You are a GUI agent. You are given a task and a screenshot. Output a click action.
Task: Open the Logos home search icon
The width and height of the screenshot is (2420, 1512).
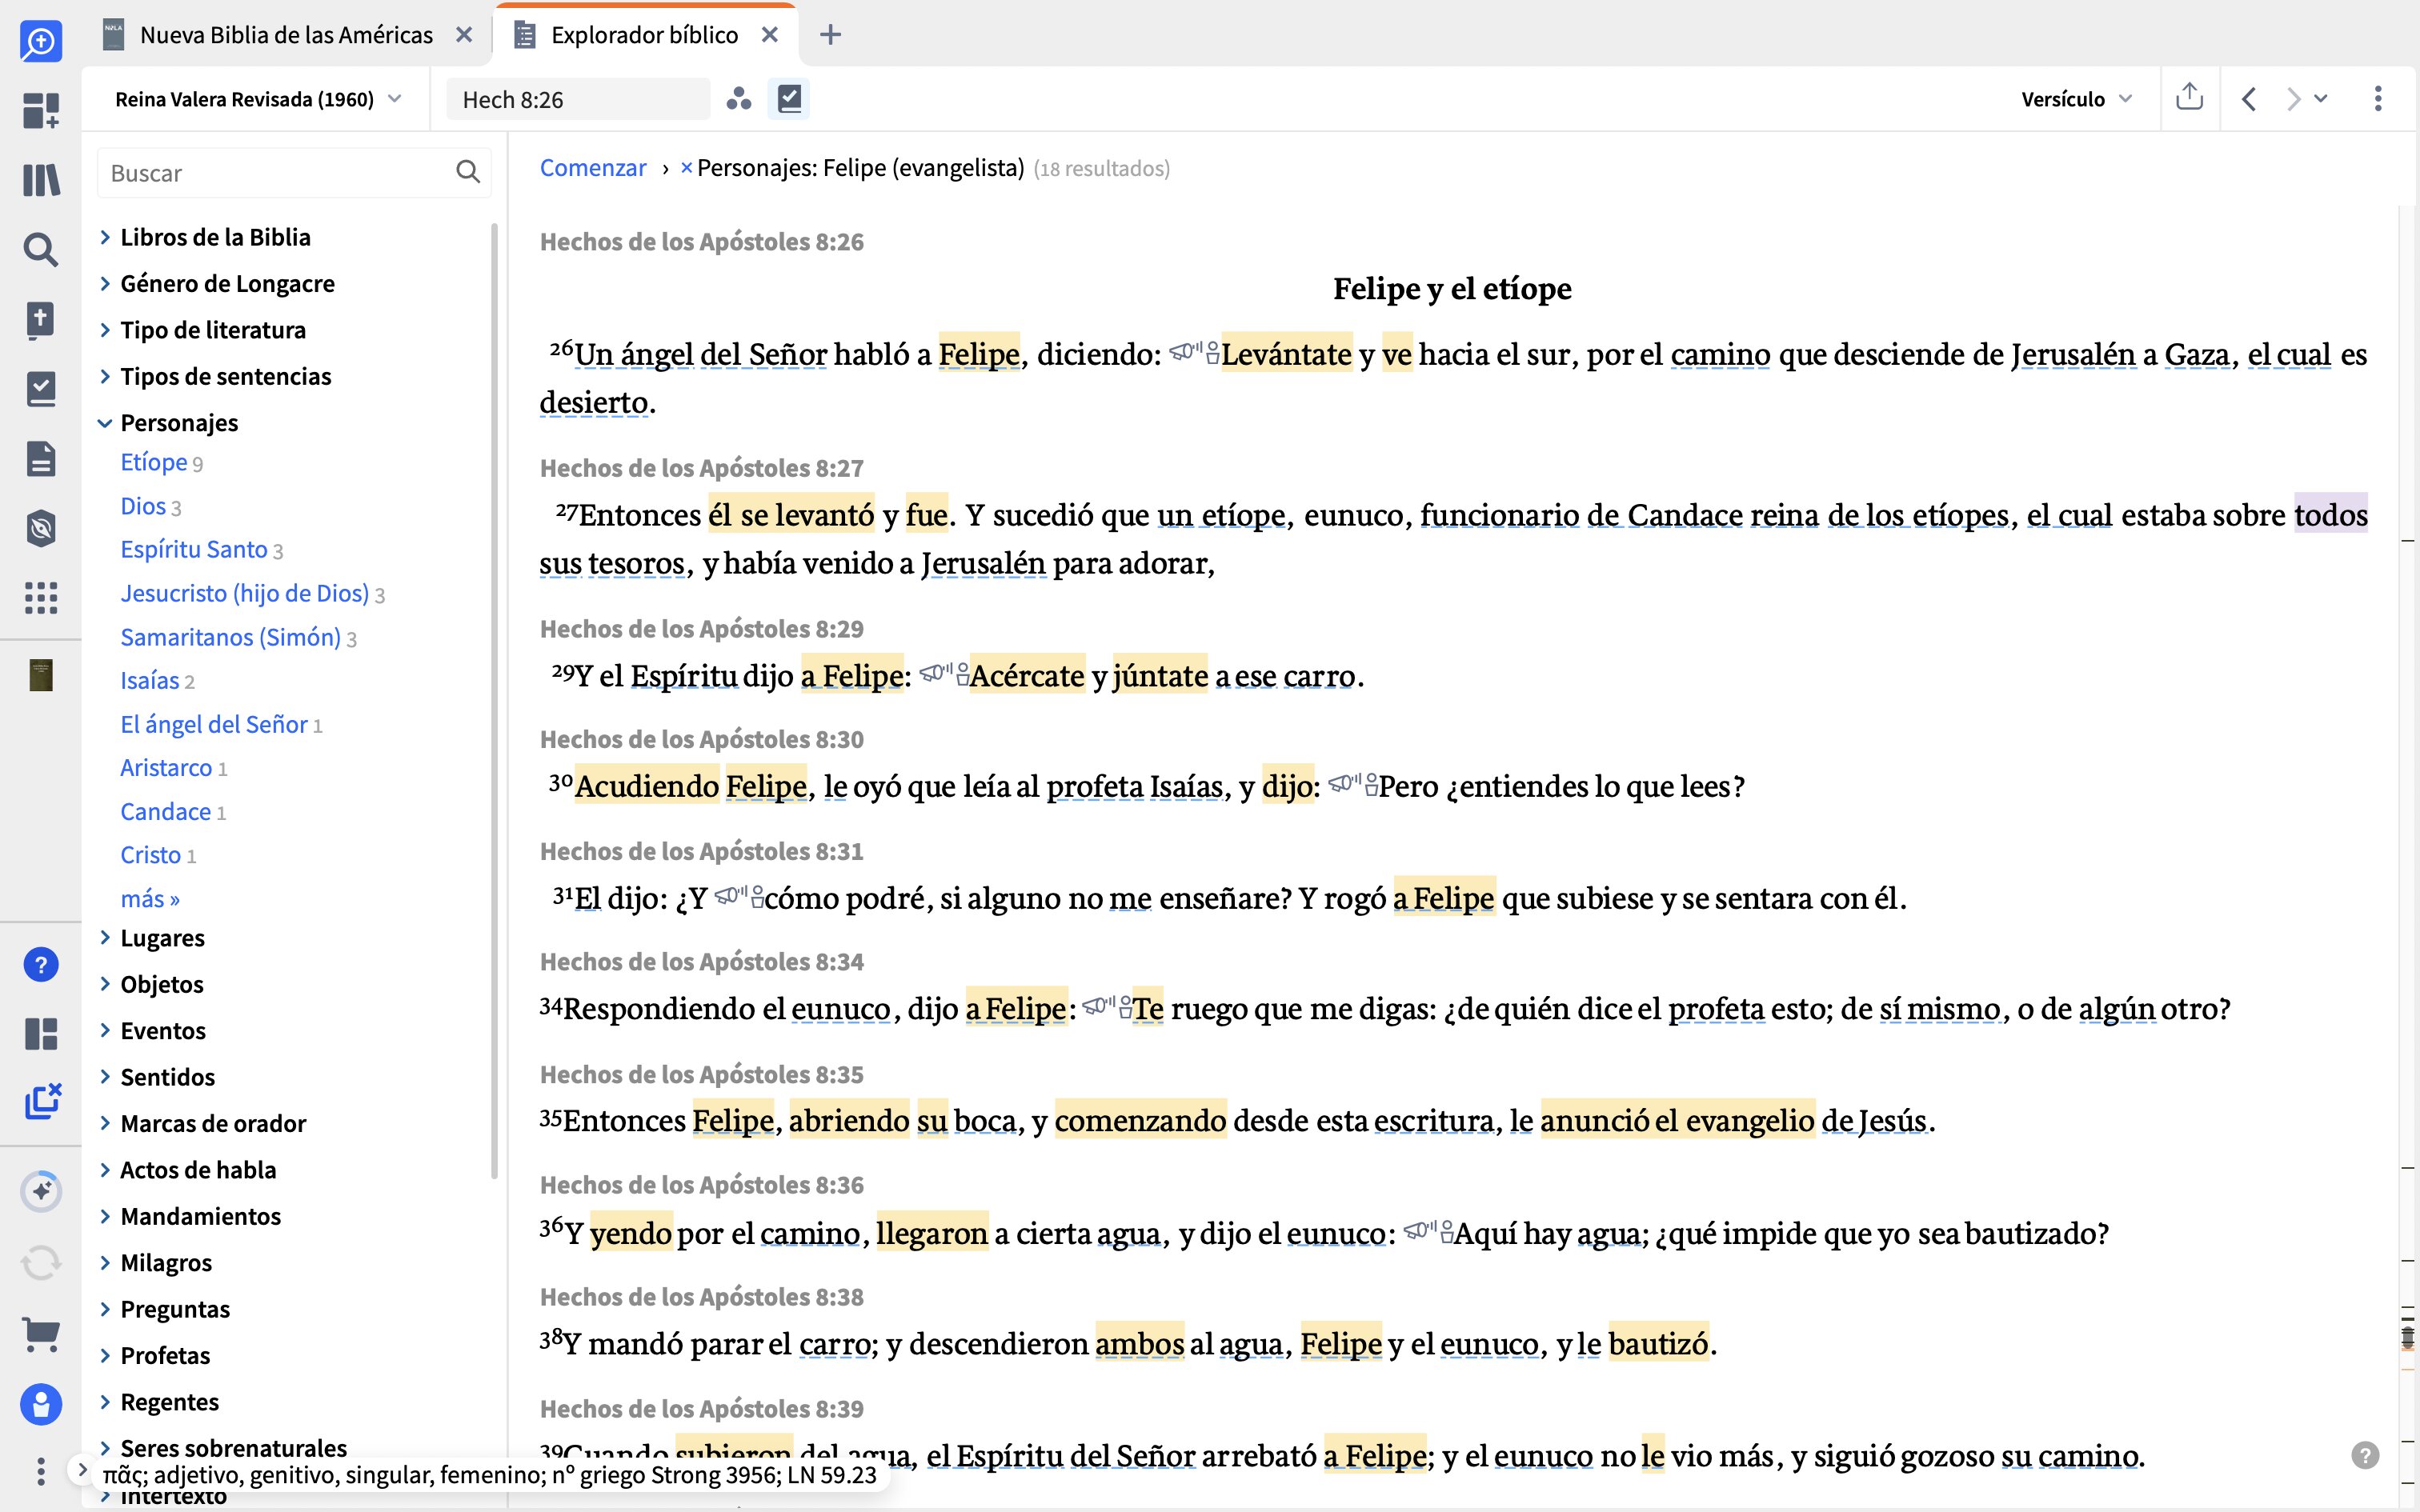pyautogui.click(x=41, y=41)
